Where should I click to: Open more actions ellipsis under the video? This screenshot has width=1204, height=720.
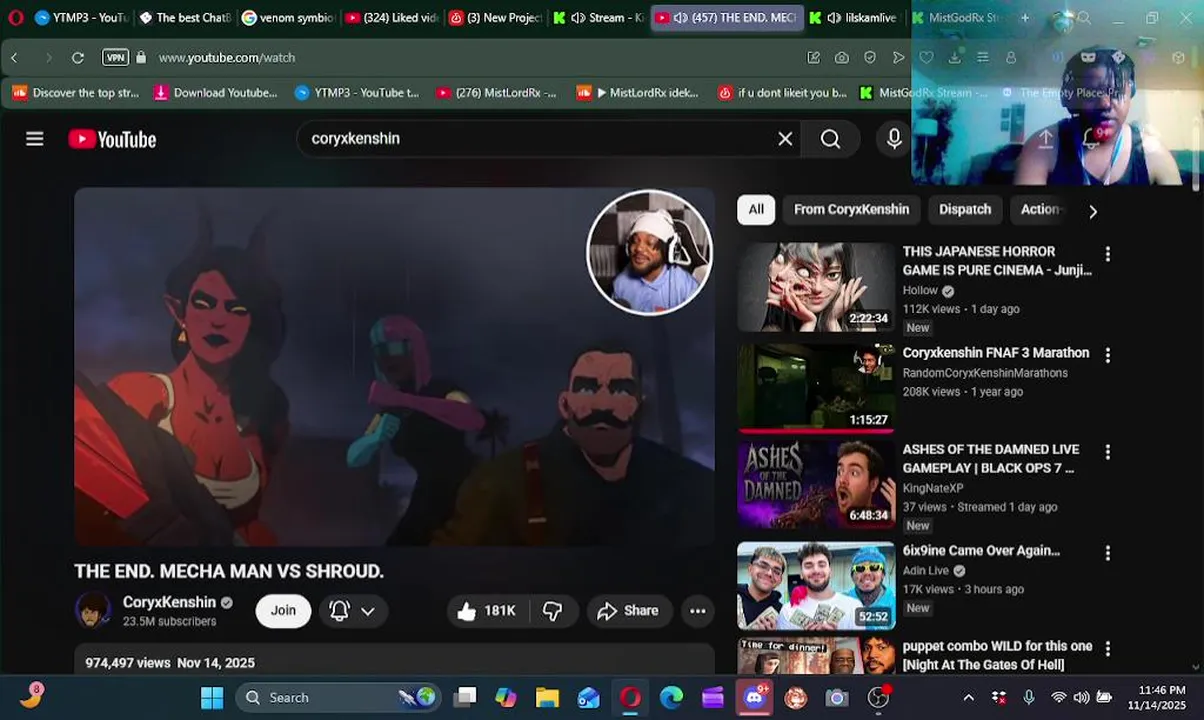[x=698, y=611]
